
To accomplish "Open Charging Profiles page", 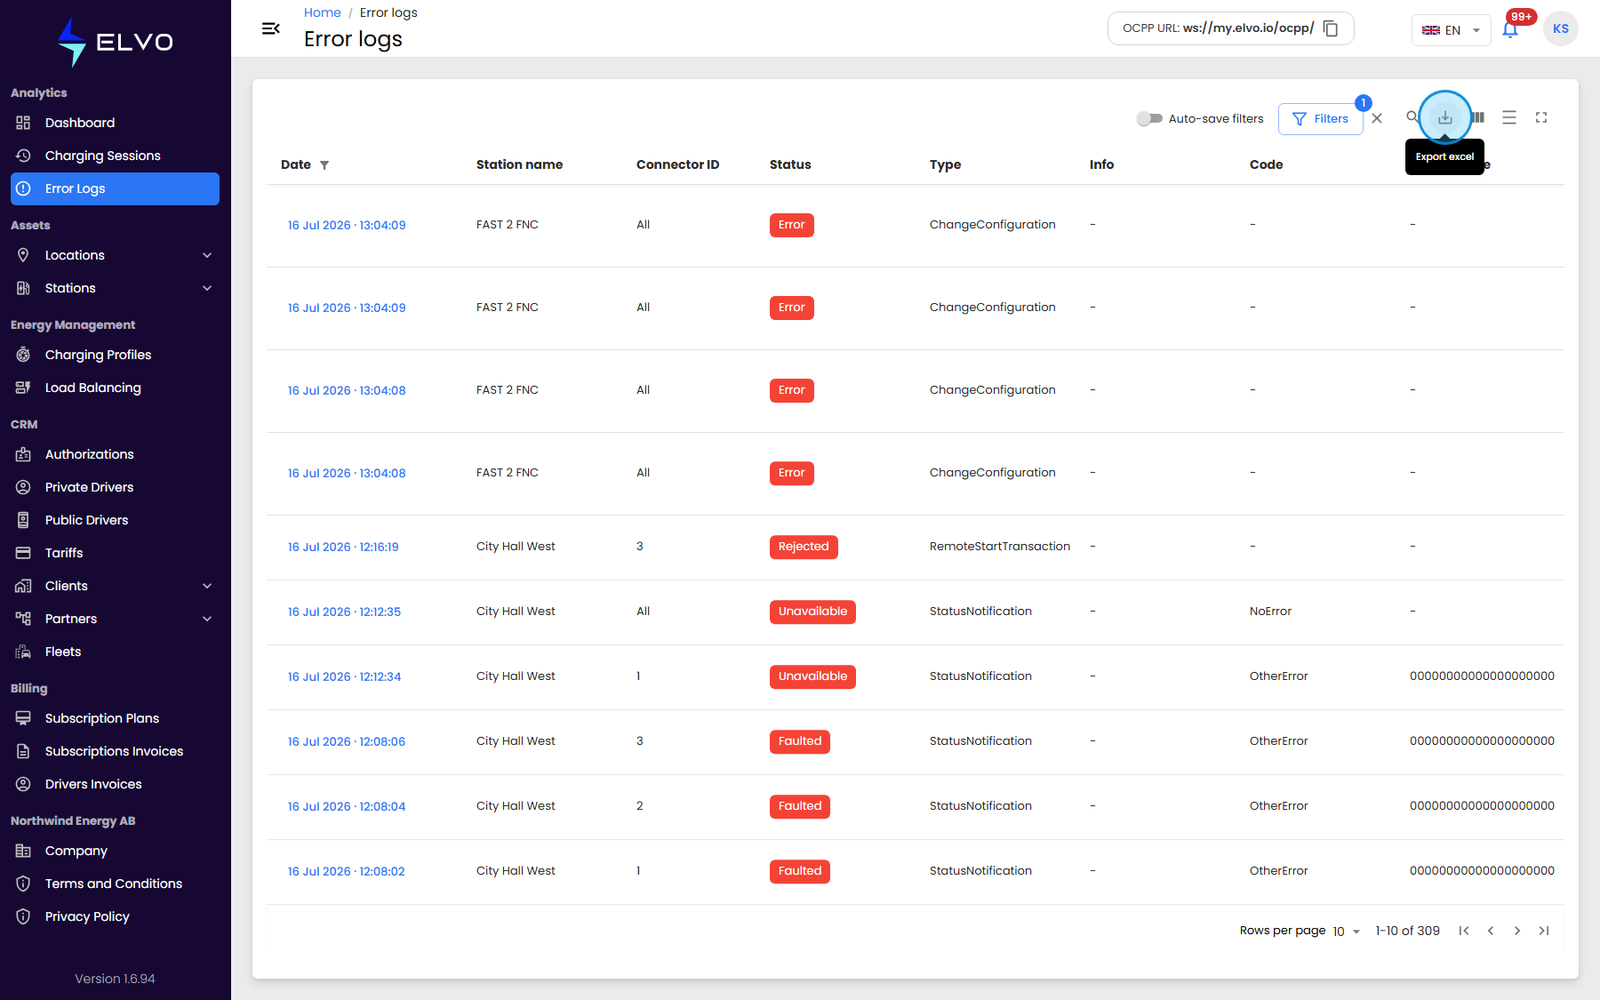I will [x=115, y=355].
